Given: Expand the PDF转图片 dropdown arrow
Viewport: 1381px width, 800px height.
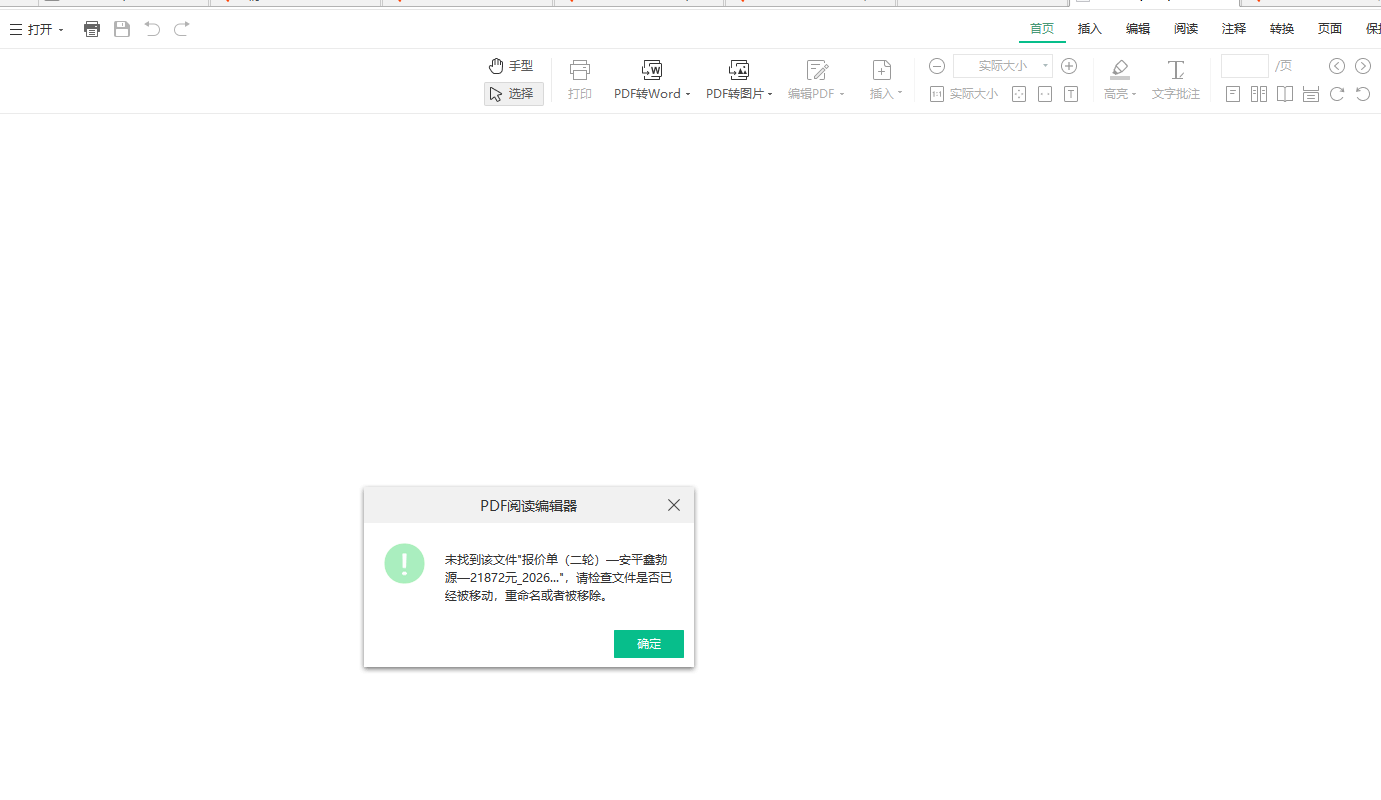Looking at the screenshot, I should coord(770,95).
